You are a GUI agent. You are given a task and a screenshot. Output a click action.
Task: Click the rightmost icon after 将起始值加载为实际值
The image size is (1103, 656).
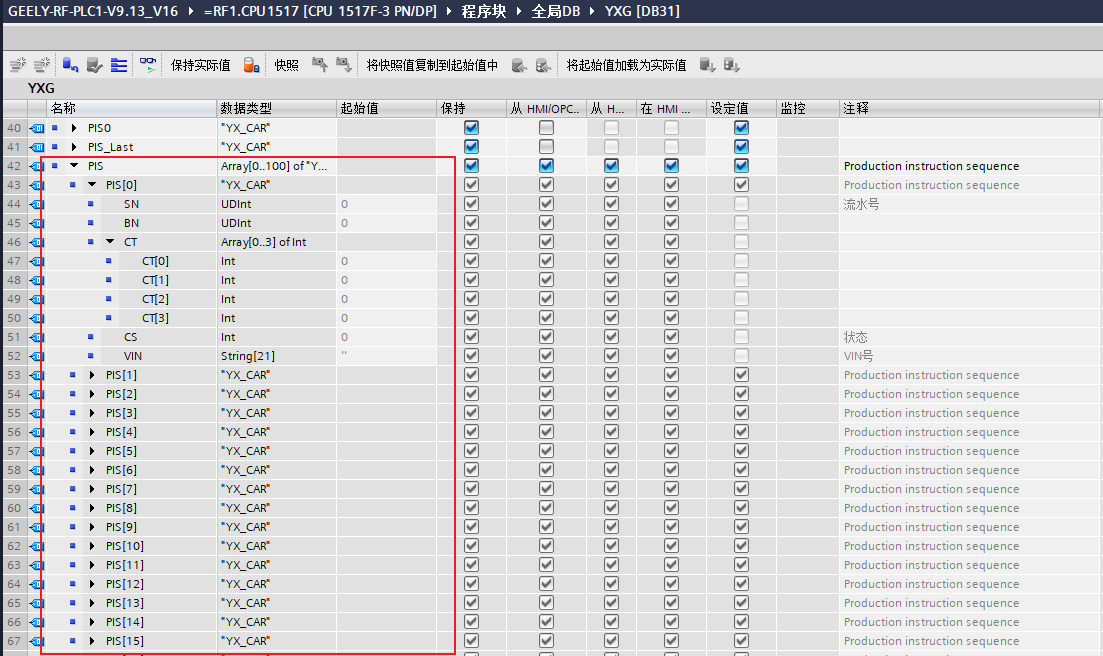coord(731,65)
